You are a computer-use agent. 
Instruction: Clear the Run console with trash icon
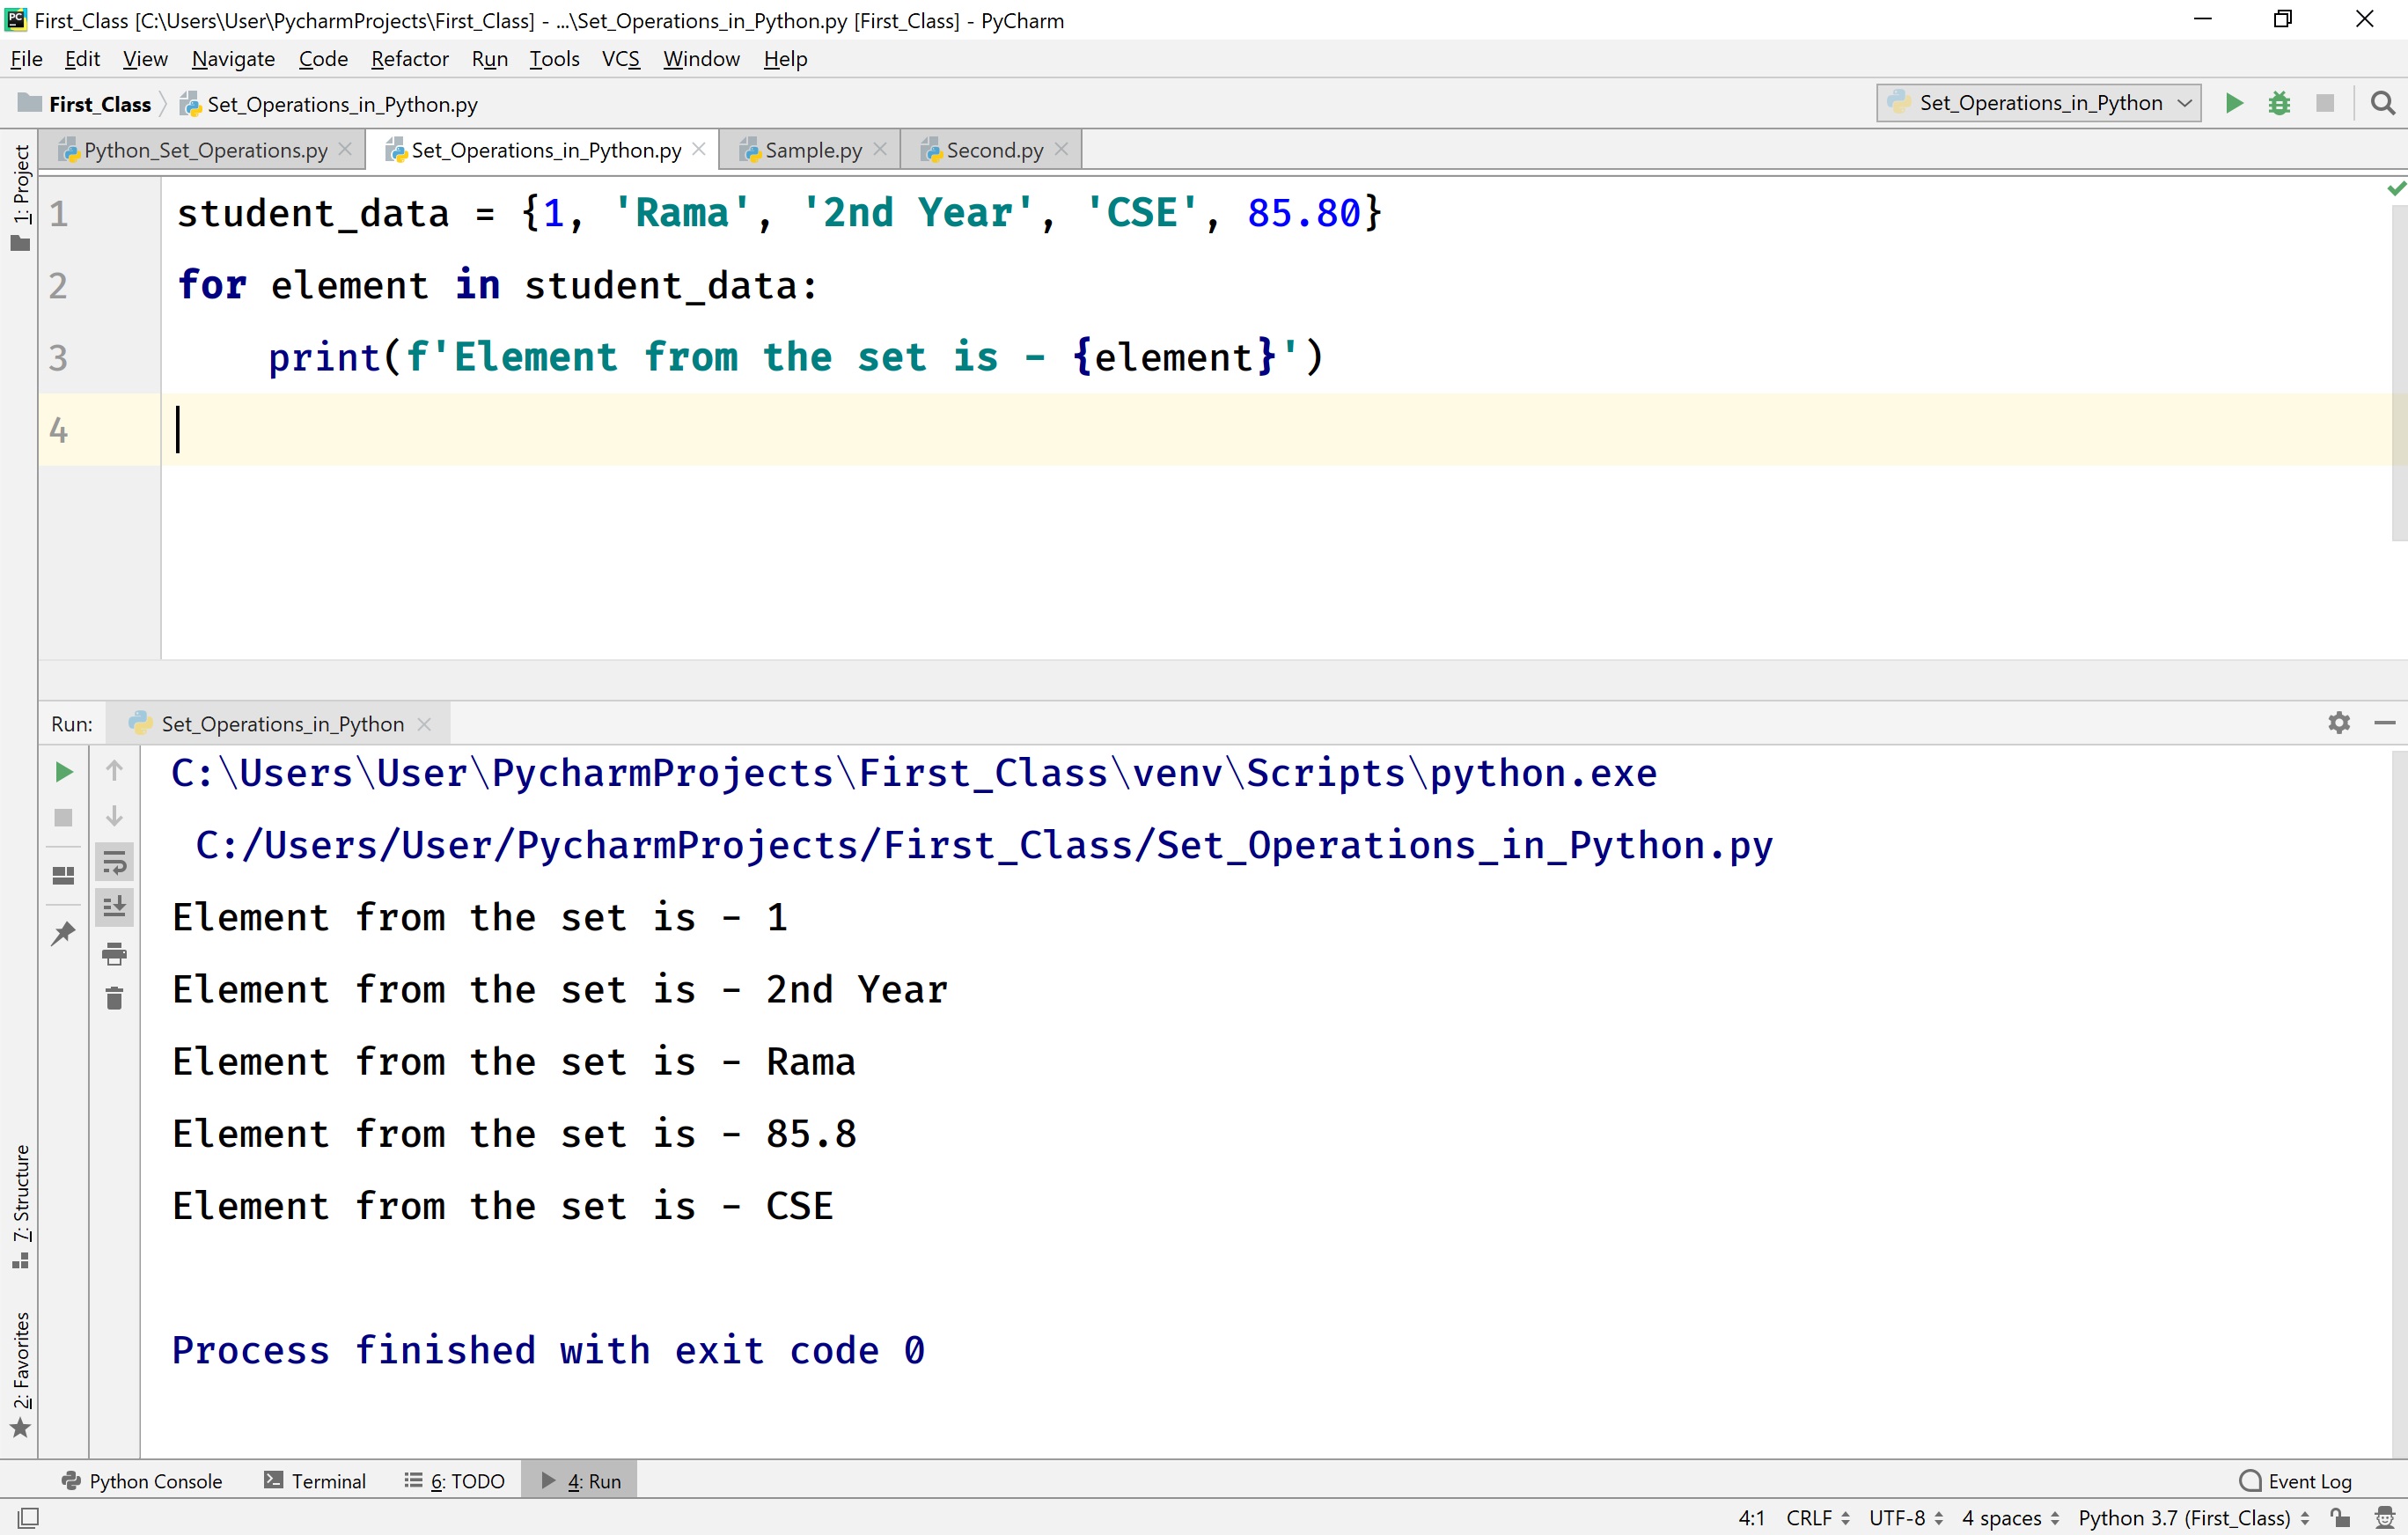[114, 998]
